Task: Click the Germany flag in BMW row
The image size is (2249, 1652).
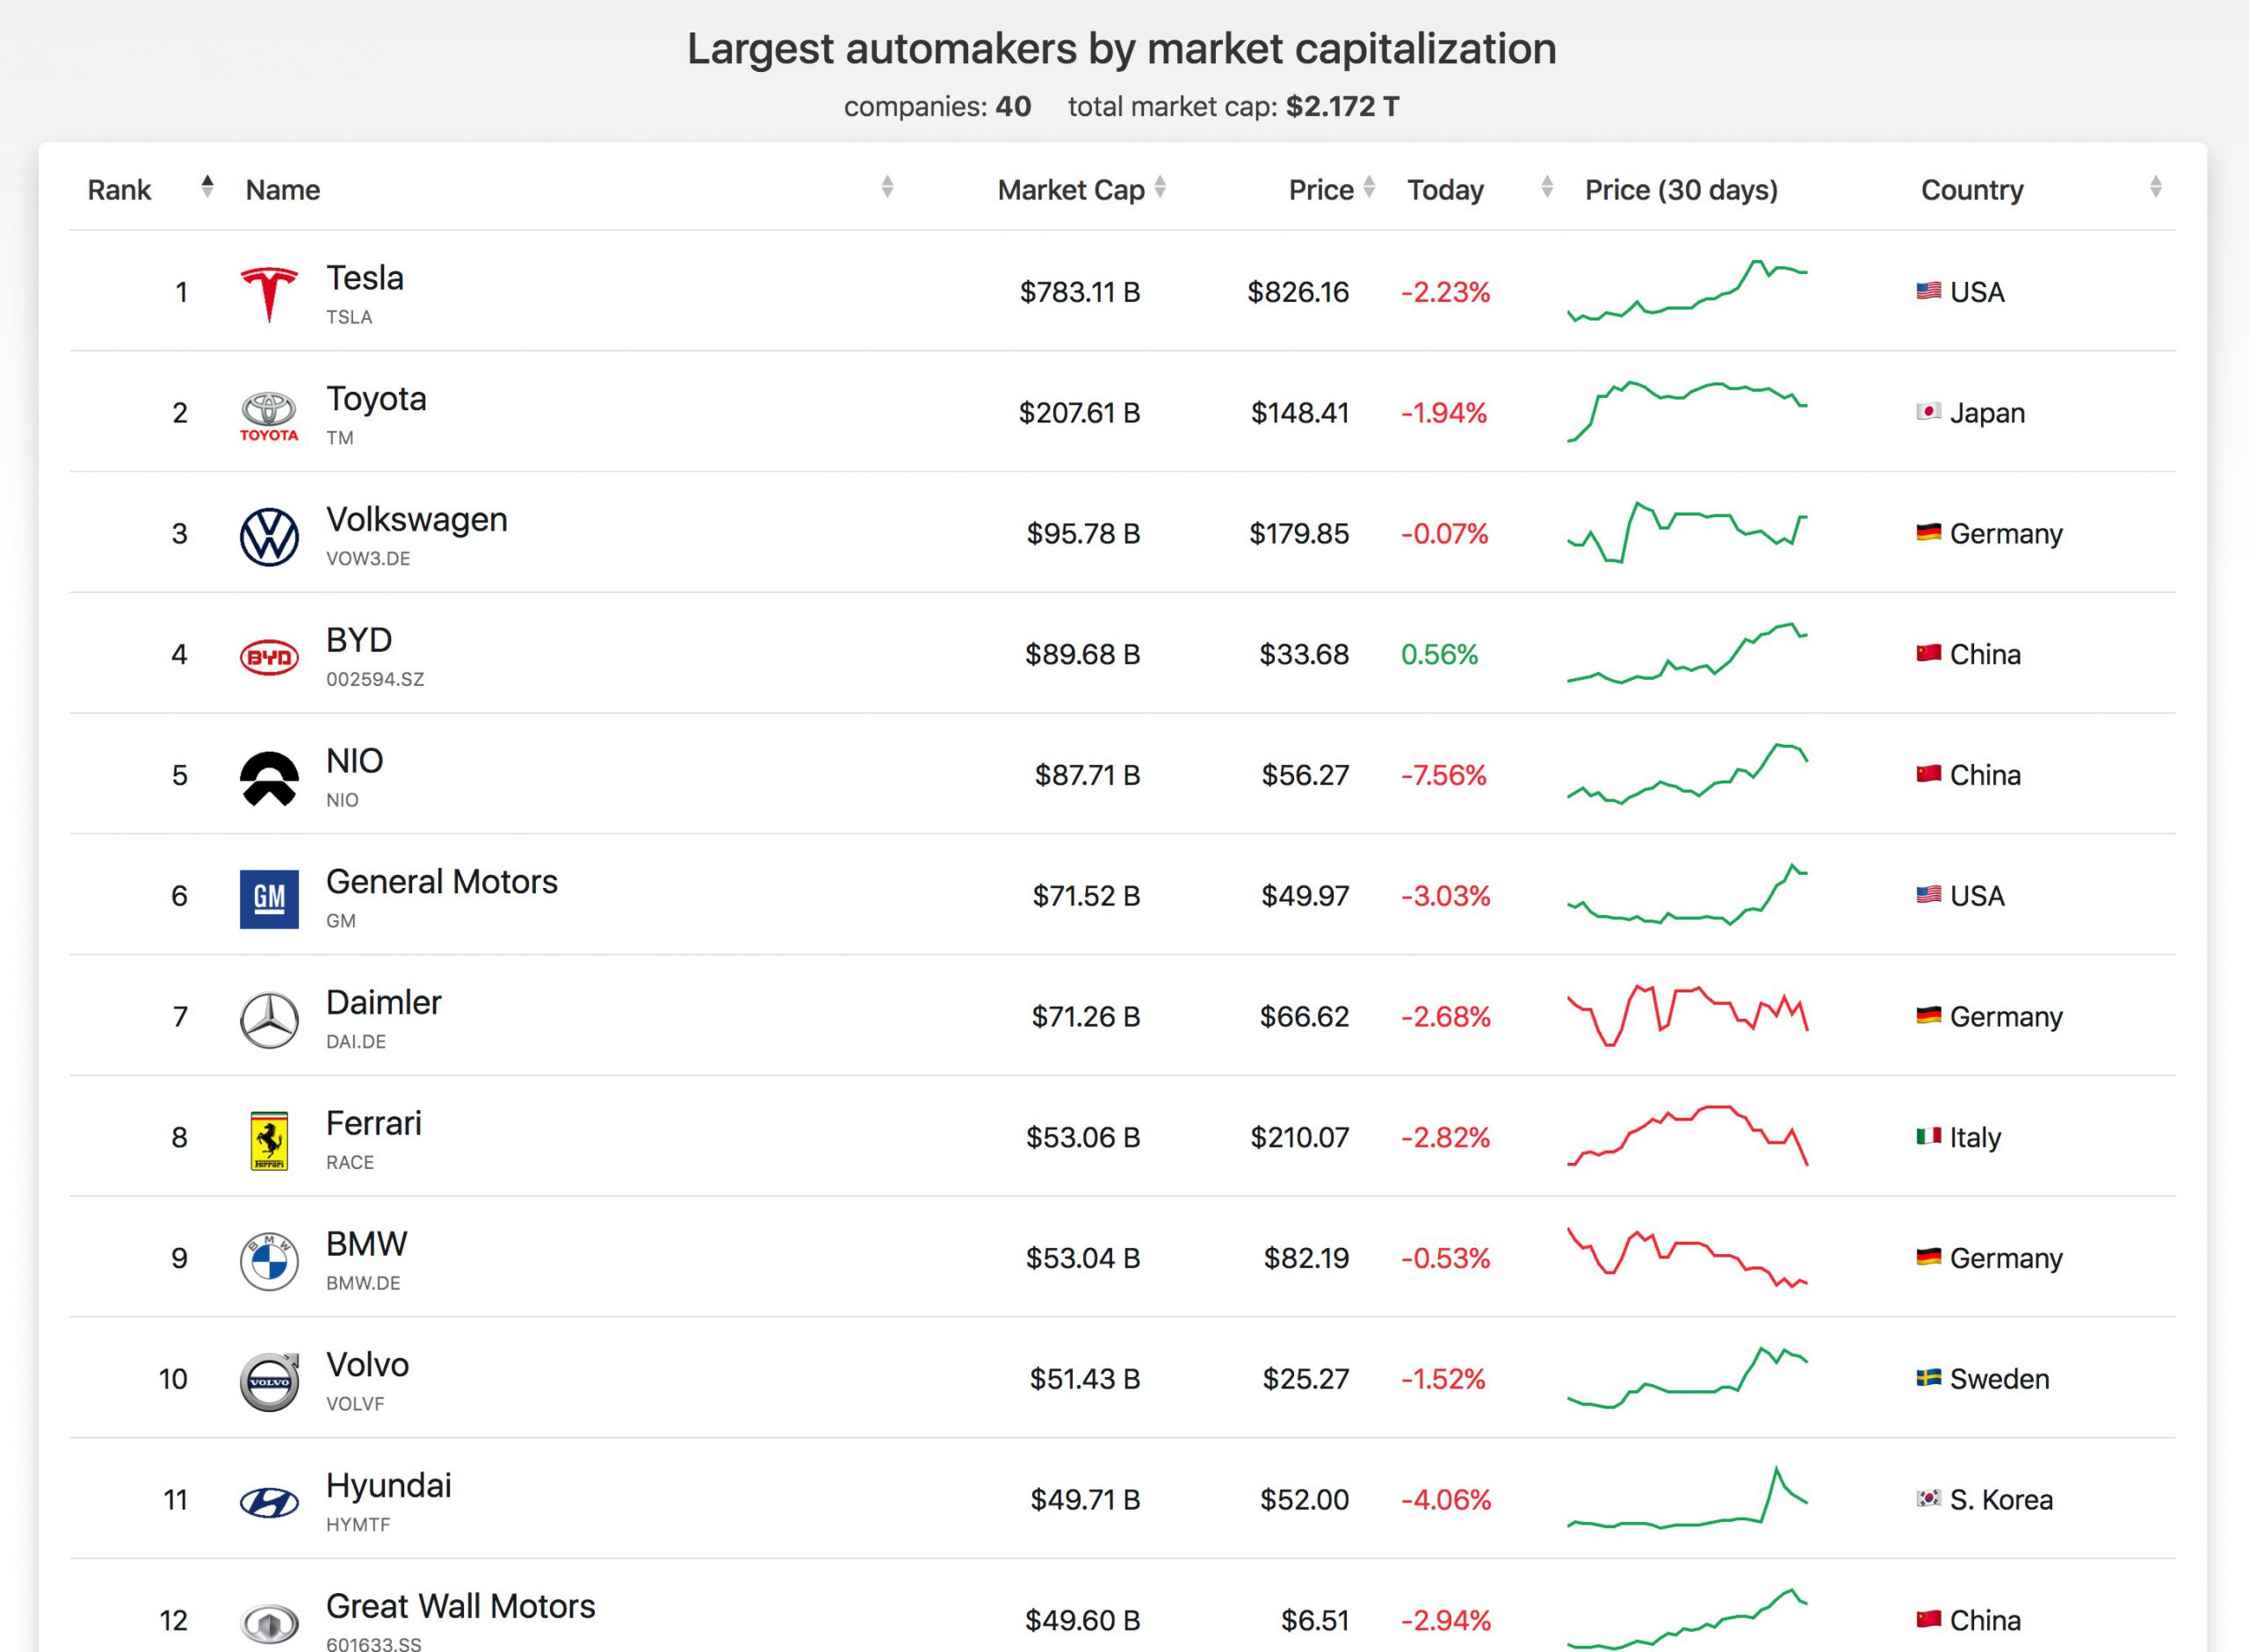Action: [1928, 1257]
